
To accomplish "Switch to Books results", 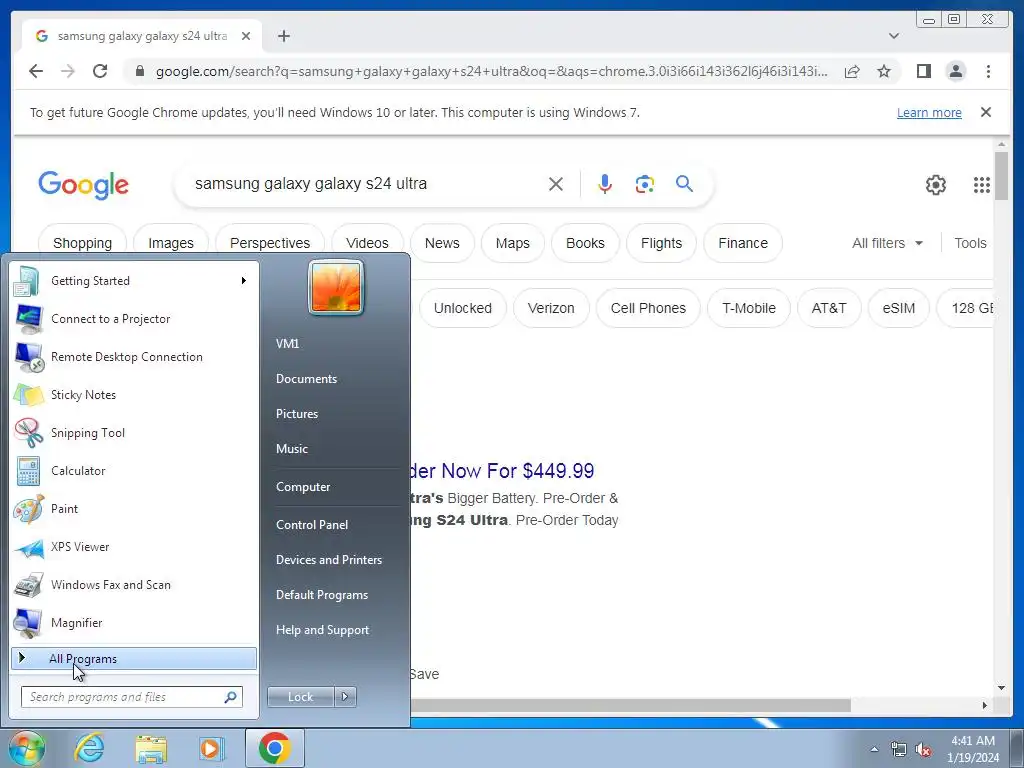I will (x=585, y=243).
